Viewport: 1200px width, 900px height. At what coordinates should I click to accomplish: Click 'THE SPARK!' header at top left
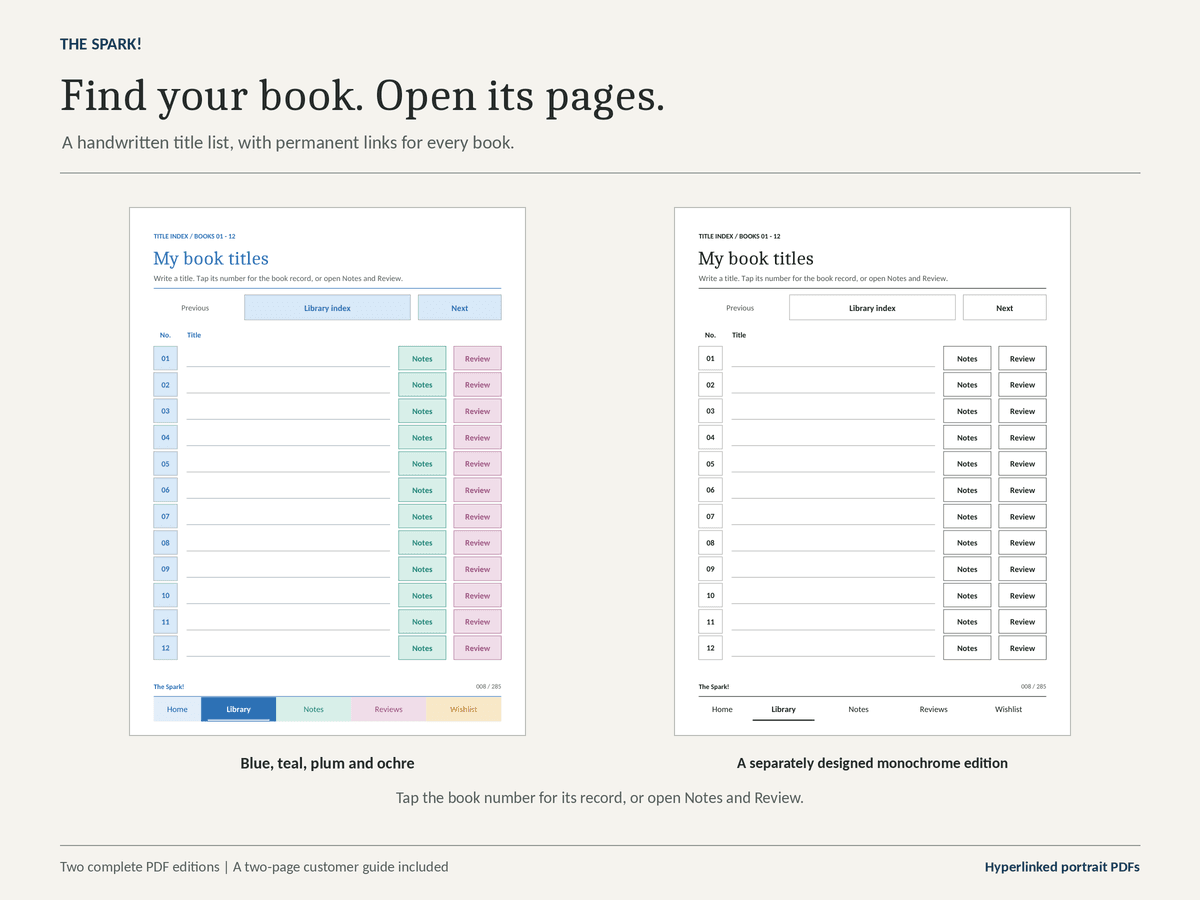click(x=101, y=44)
